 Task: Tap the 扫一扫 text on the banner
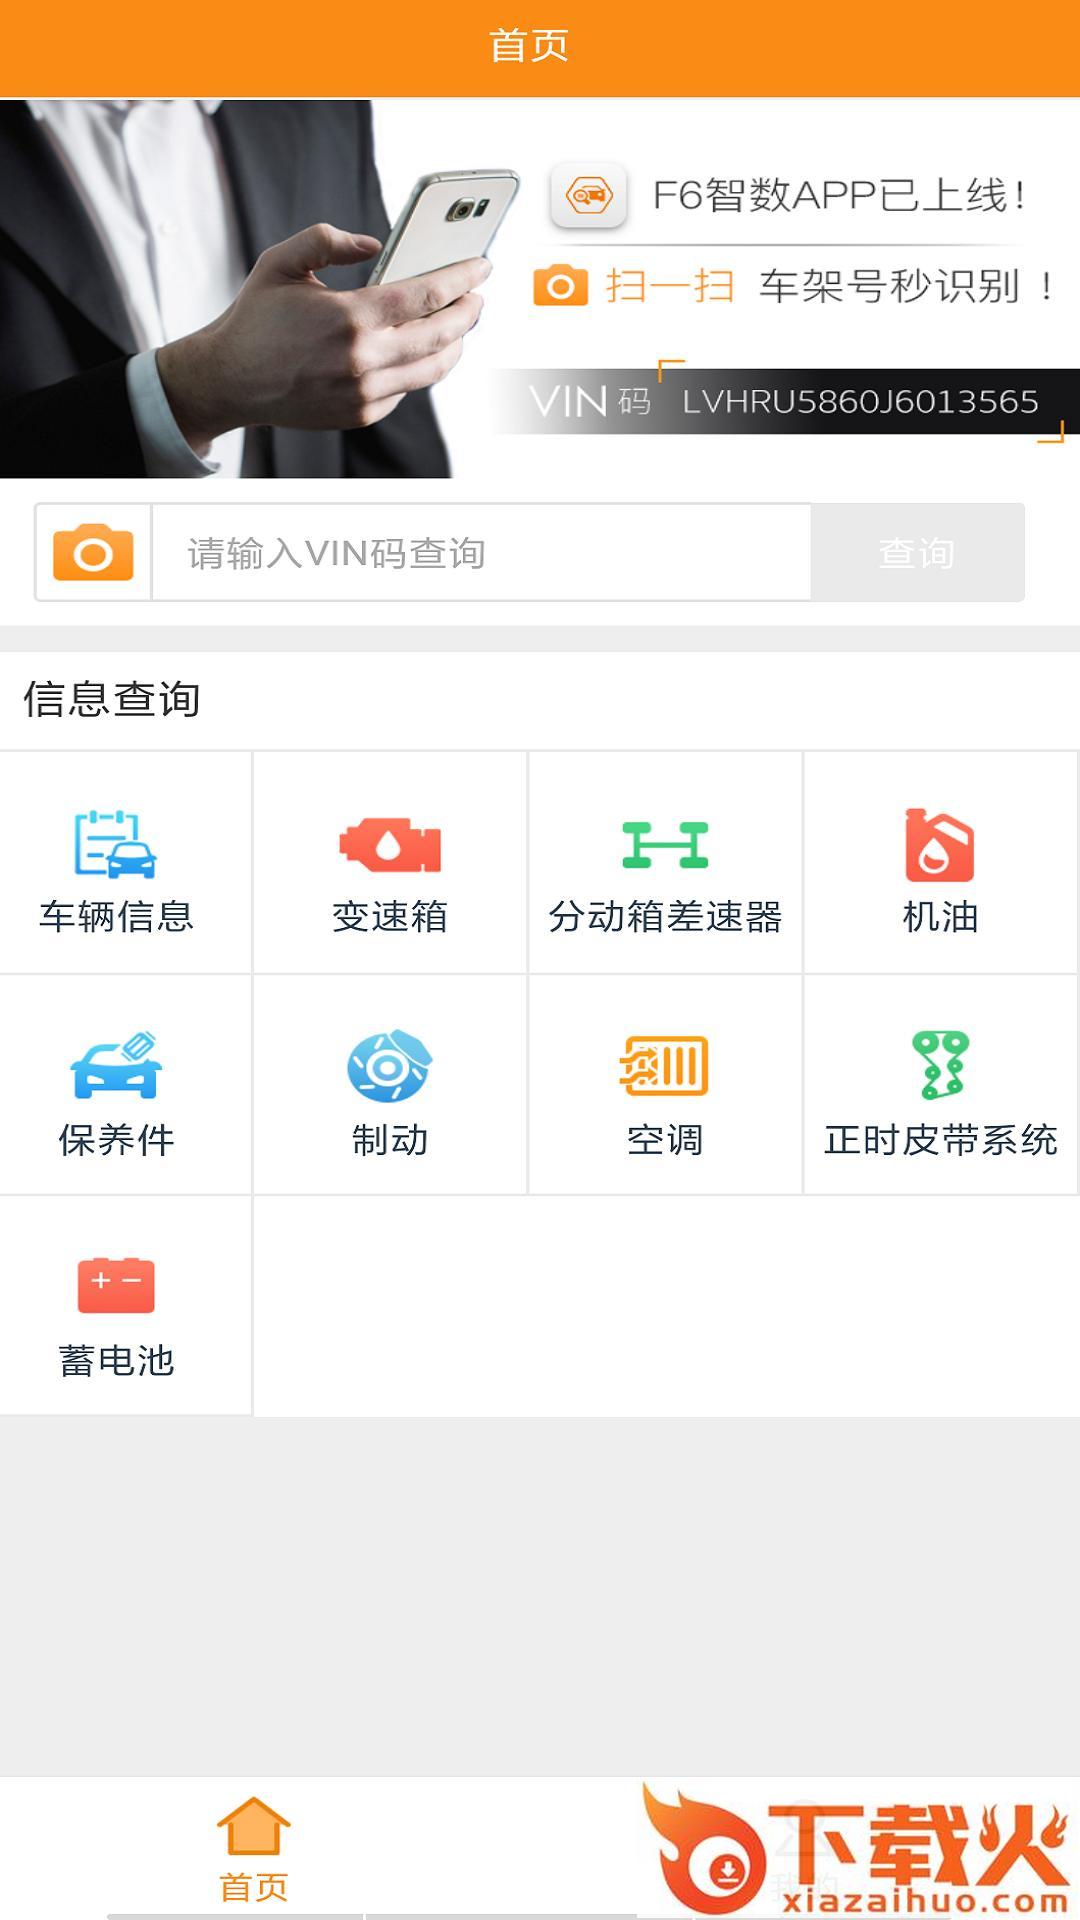click(x=670, y=286)
